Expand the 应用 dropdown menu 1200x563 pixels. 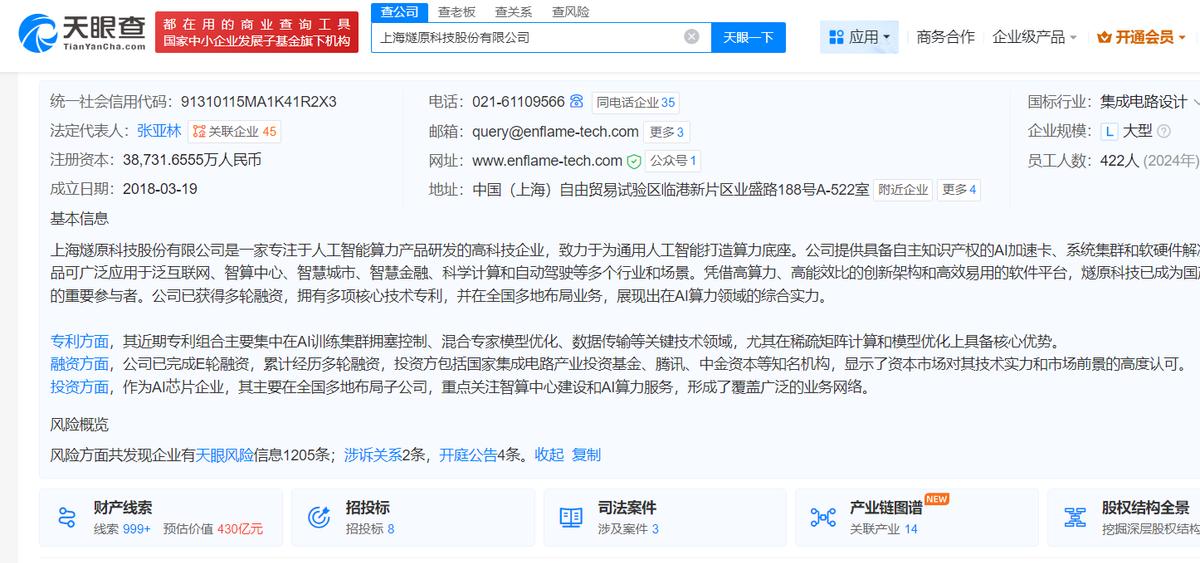(x=859, y=37)
